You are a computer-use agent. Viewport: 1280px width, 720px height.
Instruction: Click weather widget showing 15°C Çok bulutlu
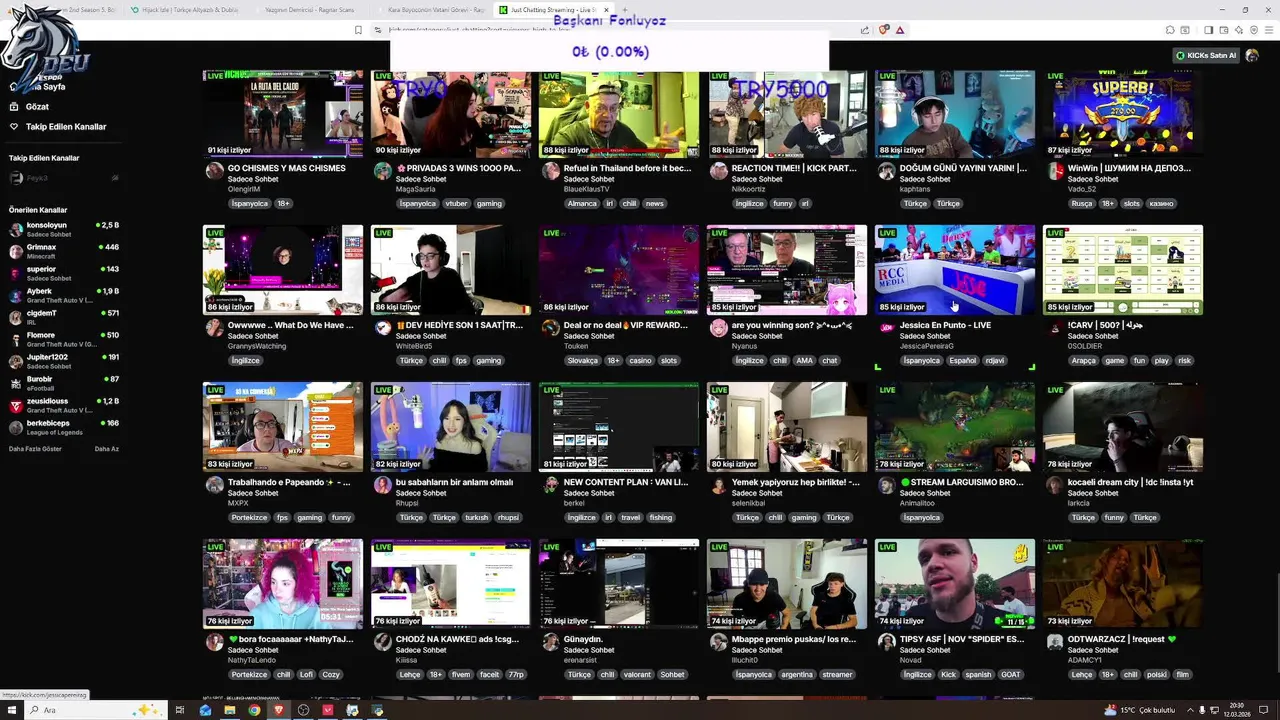pyautogui.click(x=1141, y=710)
